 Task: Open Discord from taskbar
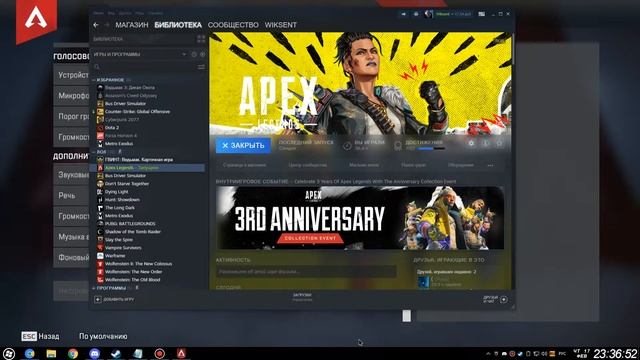[x=94, y=353]
